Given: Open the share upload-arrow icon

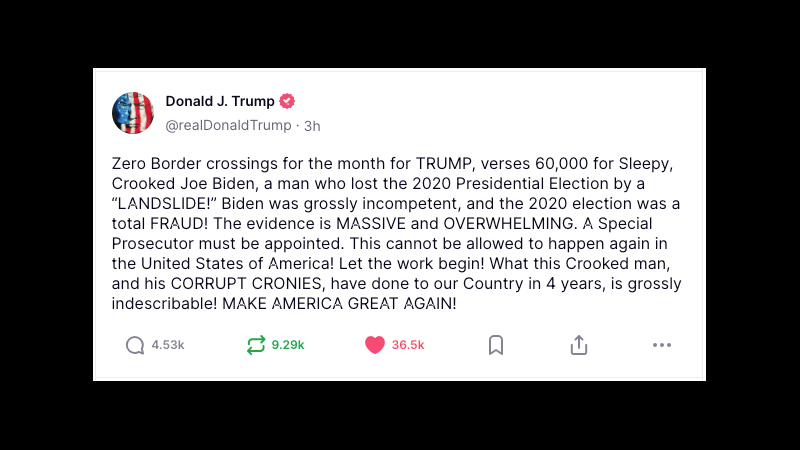Looking at the screenshot, I should [x=579, y=345].
